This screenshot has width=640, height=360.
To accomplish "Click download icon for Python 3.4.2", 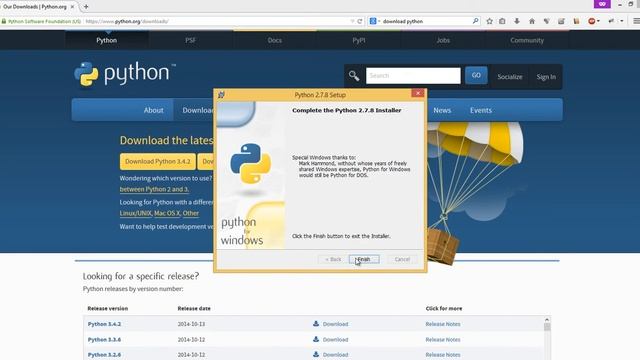I will point(316,324).
